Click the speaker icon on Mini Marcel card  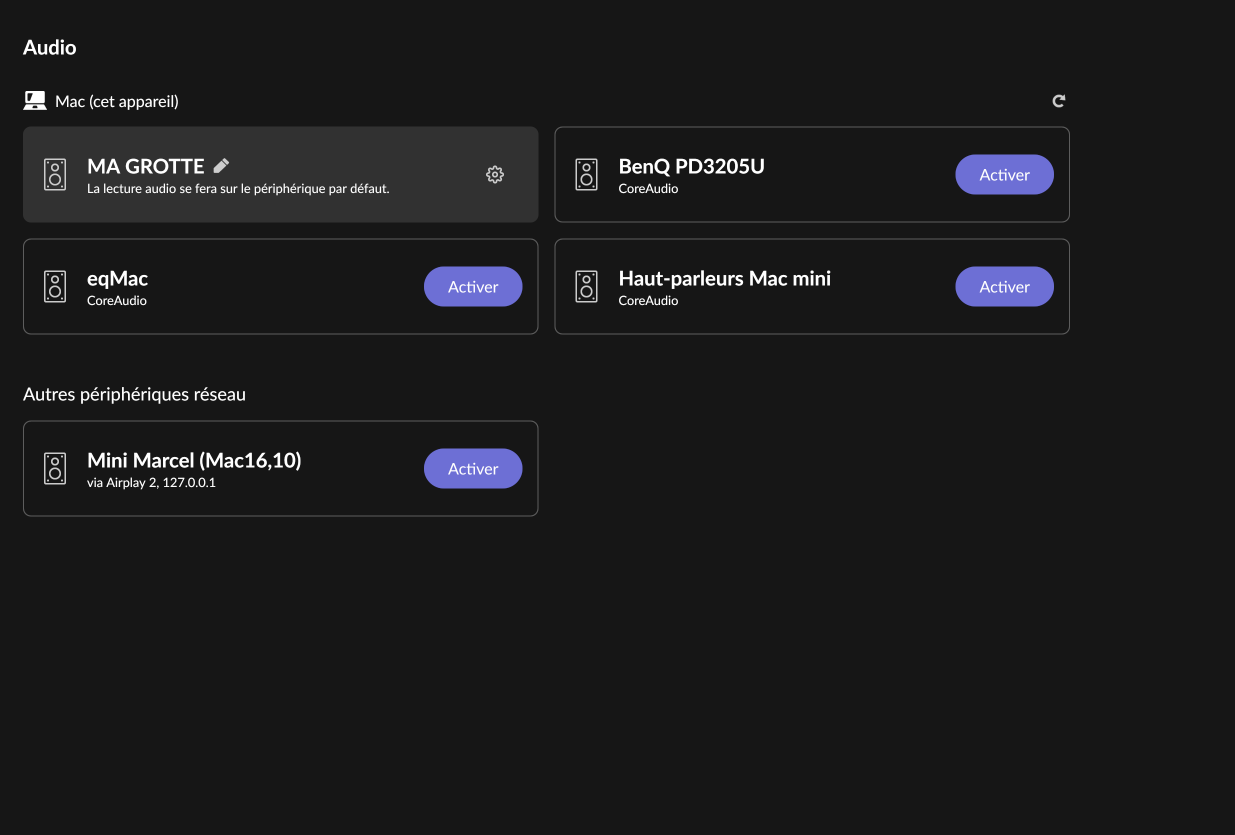pos(56,469)
